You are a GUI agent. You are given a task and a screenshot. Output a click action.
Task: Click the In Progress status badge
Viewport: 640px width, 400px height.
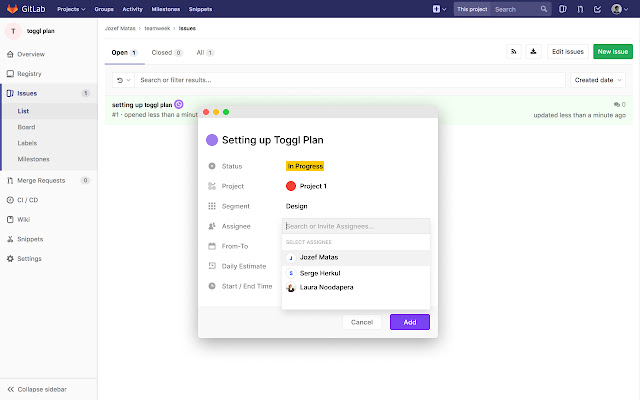(305, 166)
